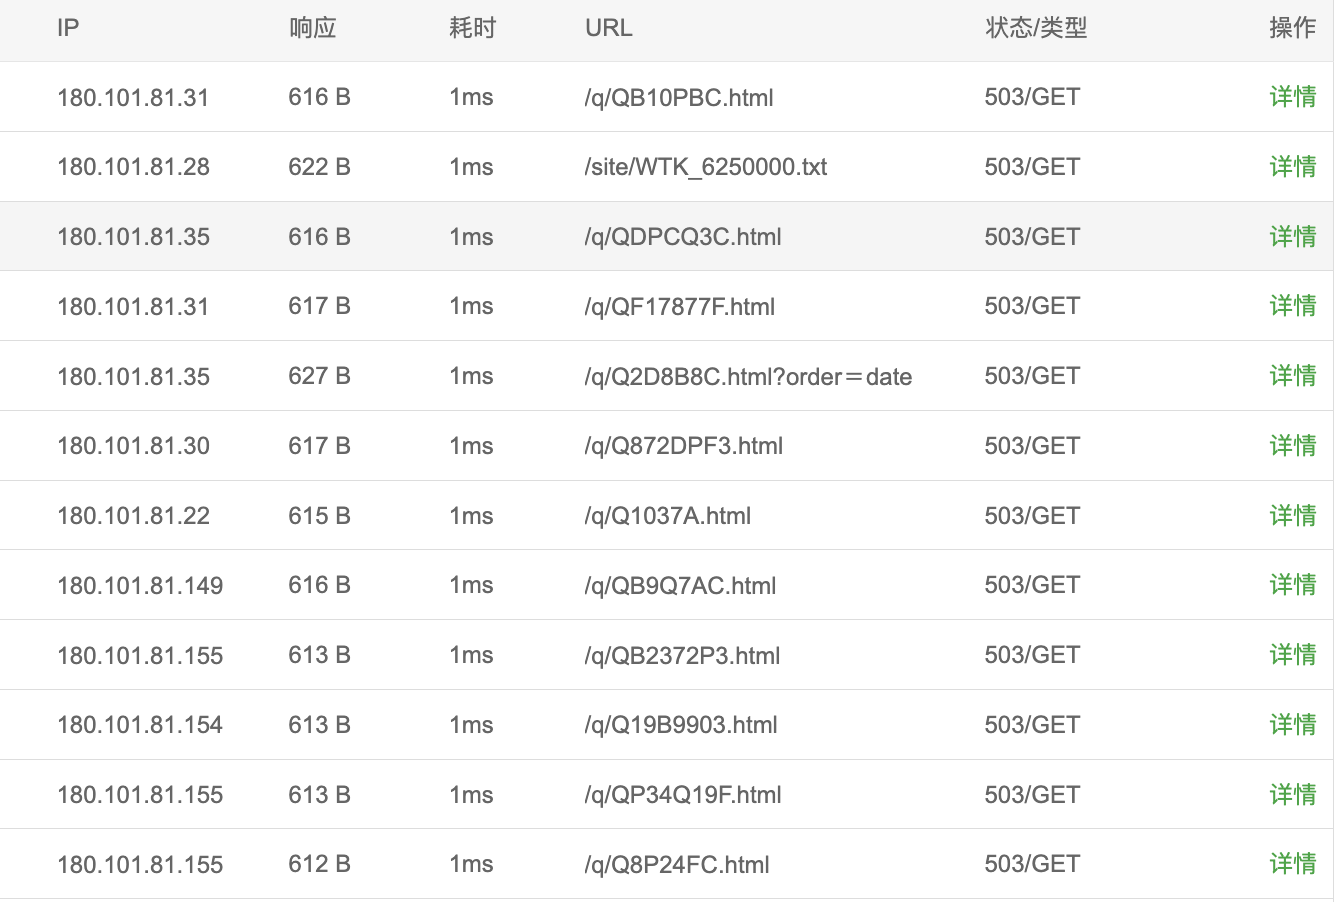This screenshot has height=902, width=1340.
Task: Open 详情 for /q/QB10PBC.html row
Action: pyautogui.click(x=1292, y=97)
